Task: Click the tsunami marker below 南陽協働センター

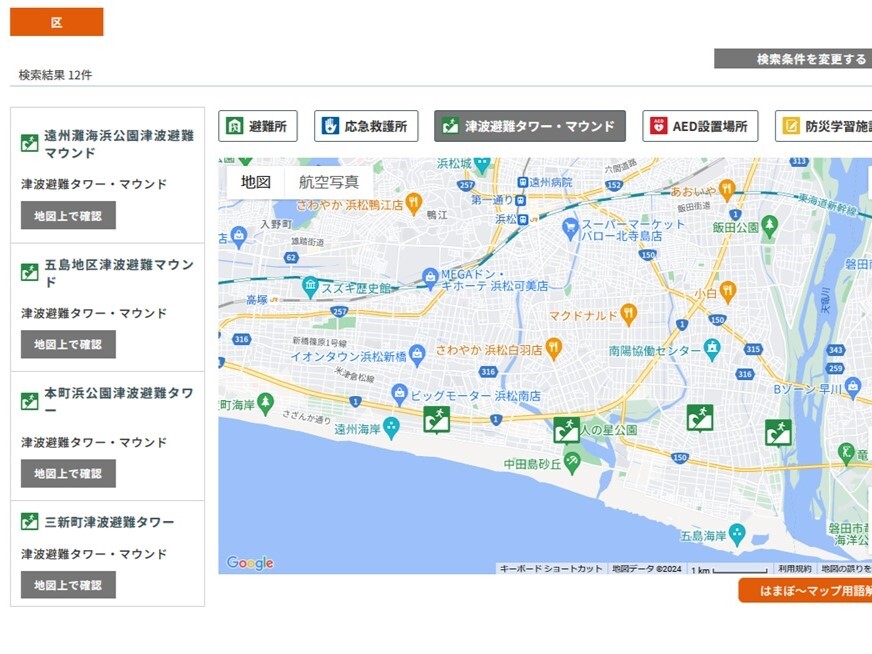Action: click(x=700, y=418)
